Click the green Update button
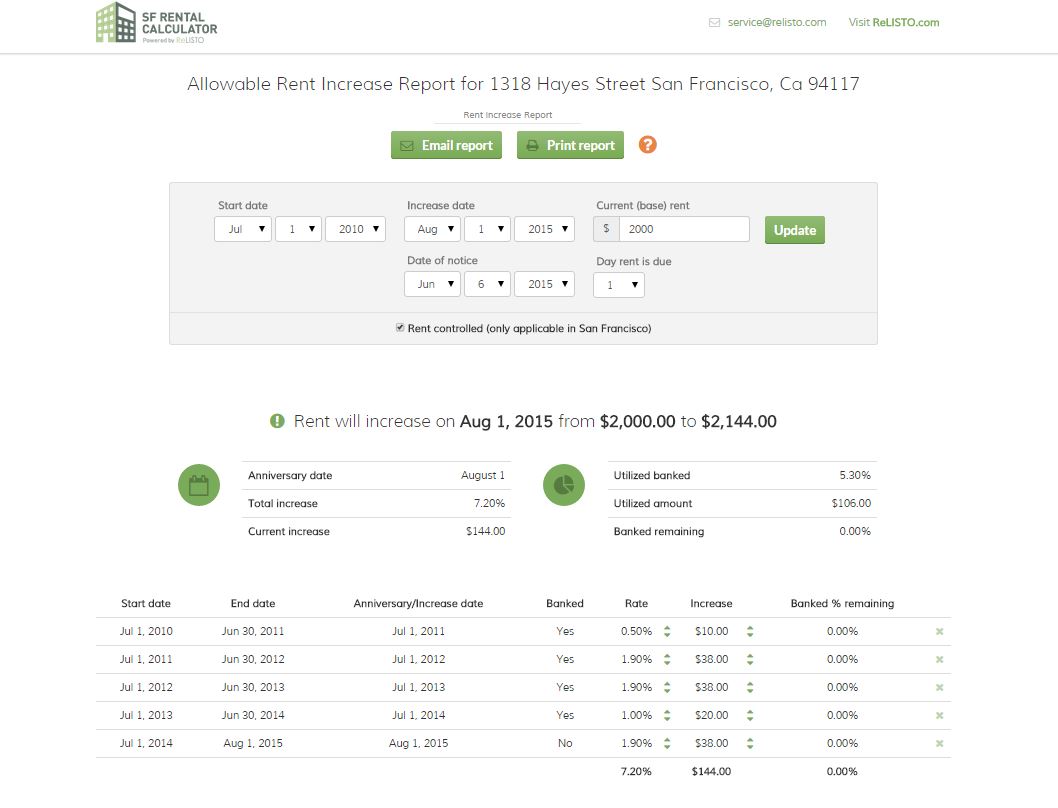1058x808 pixels. (x=794, y=230)
